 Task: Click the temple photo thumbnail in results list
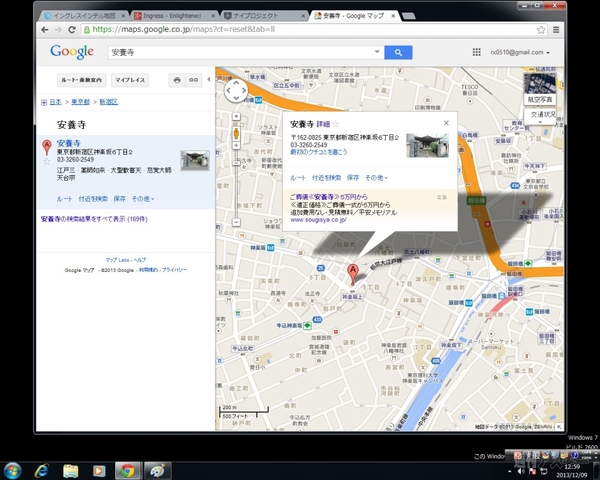pyautogui.click(x=195, y=160)
